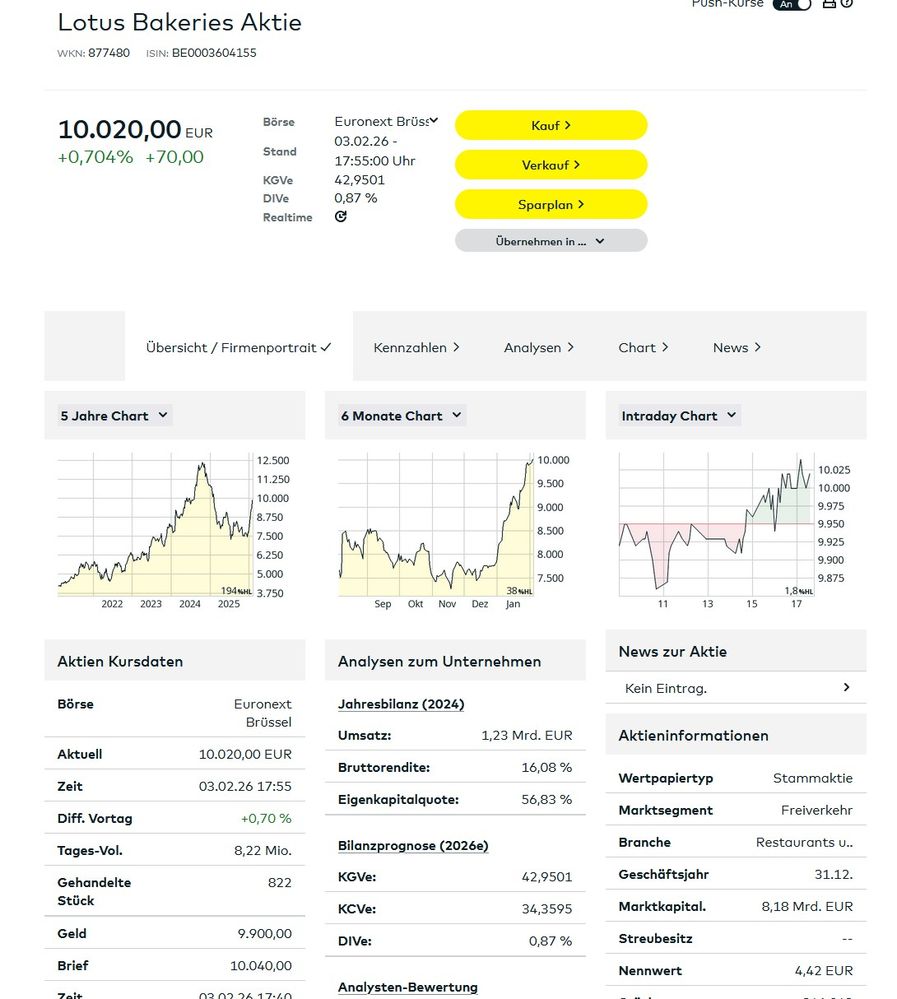The width and height of the screenshot is (897, 999).
Task: Open the Börse Euronext Brüssel dropdown
Action: 386,121
